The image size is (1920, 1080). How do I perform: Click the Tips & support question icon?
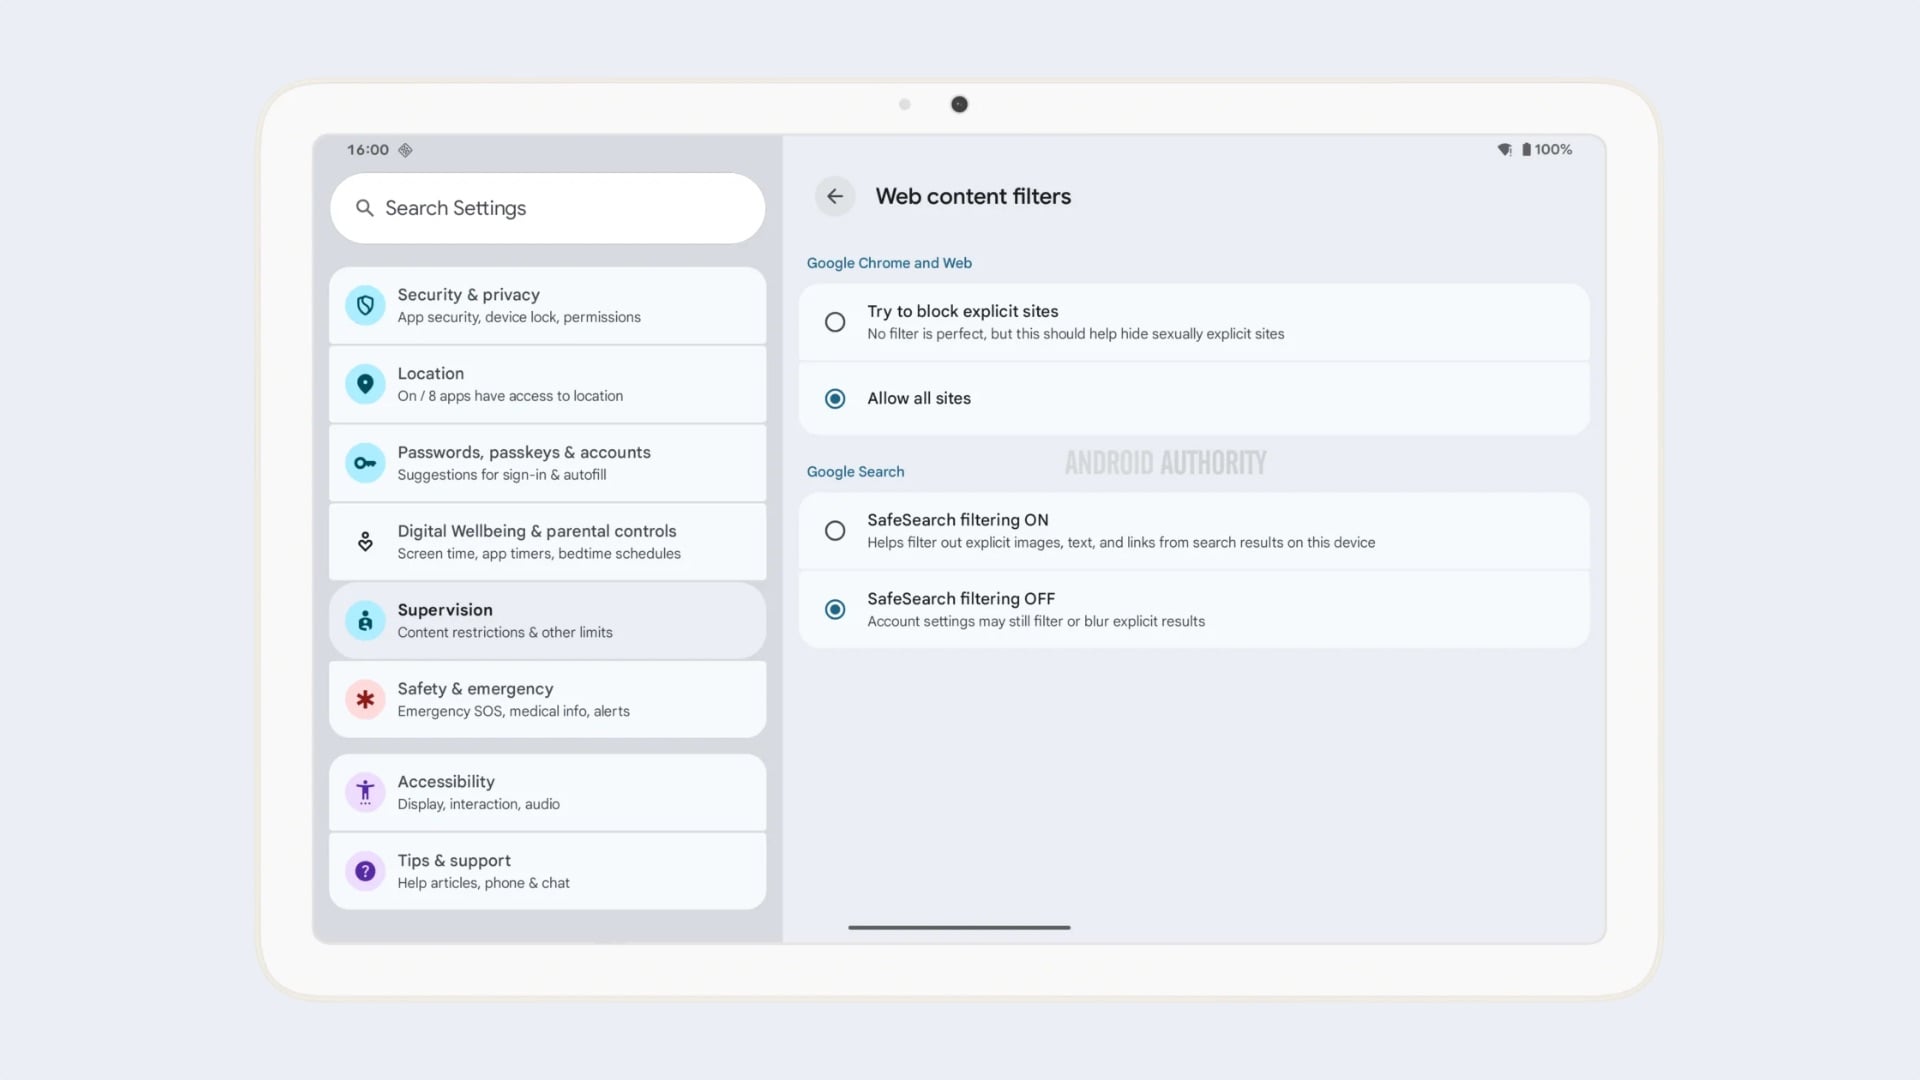(x=365, y=871)
